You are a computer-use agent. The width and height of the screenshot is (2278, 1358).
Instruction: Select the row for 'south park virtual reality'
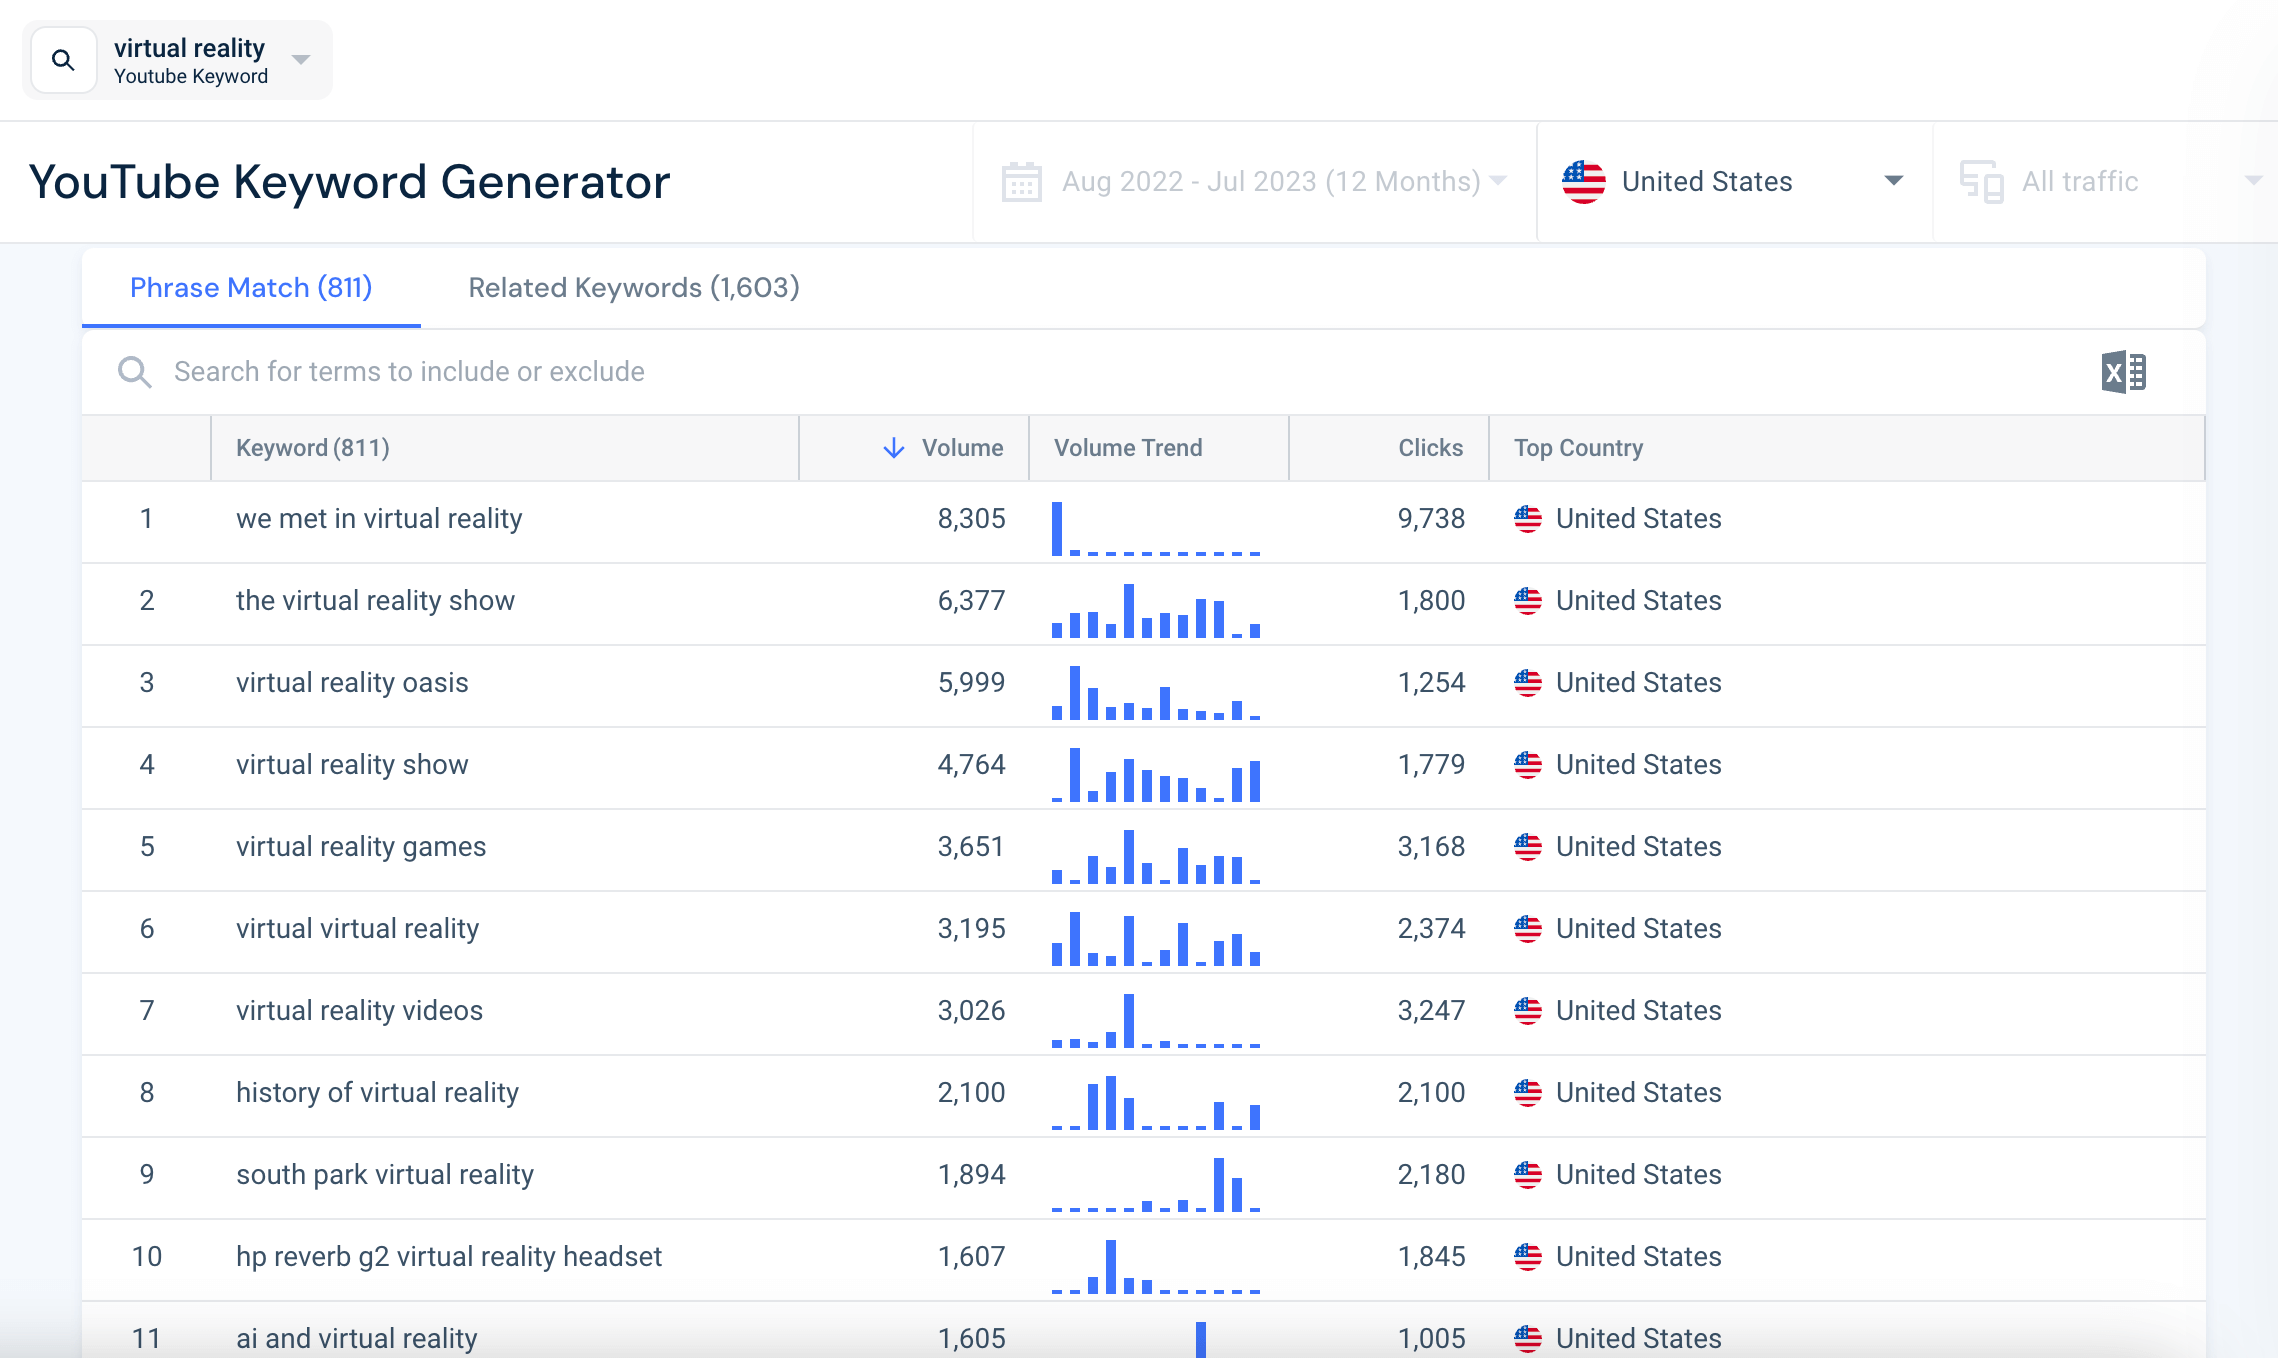tap(384, 1175)
